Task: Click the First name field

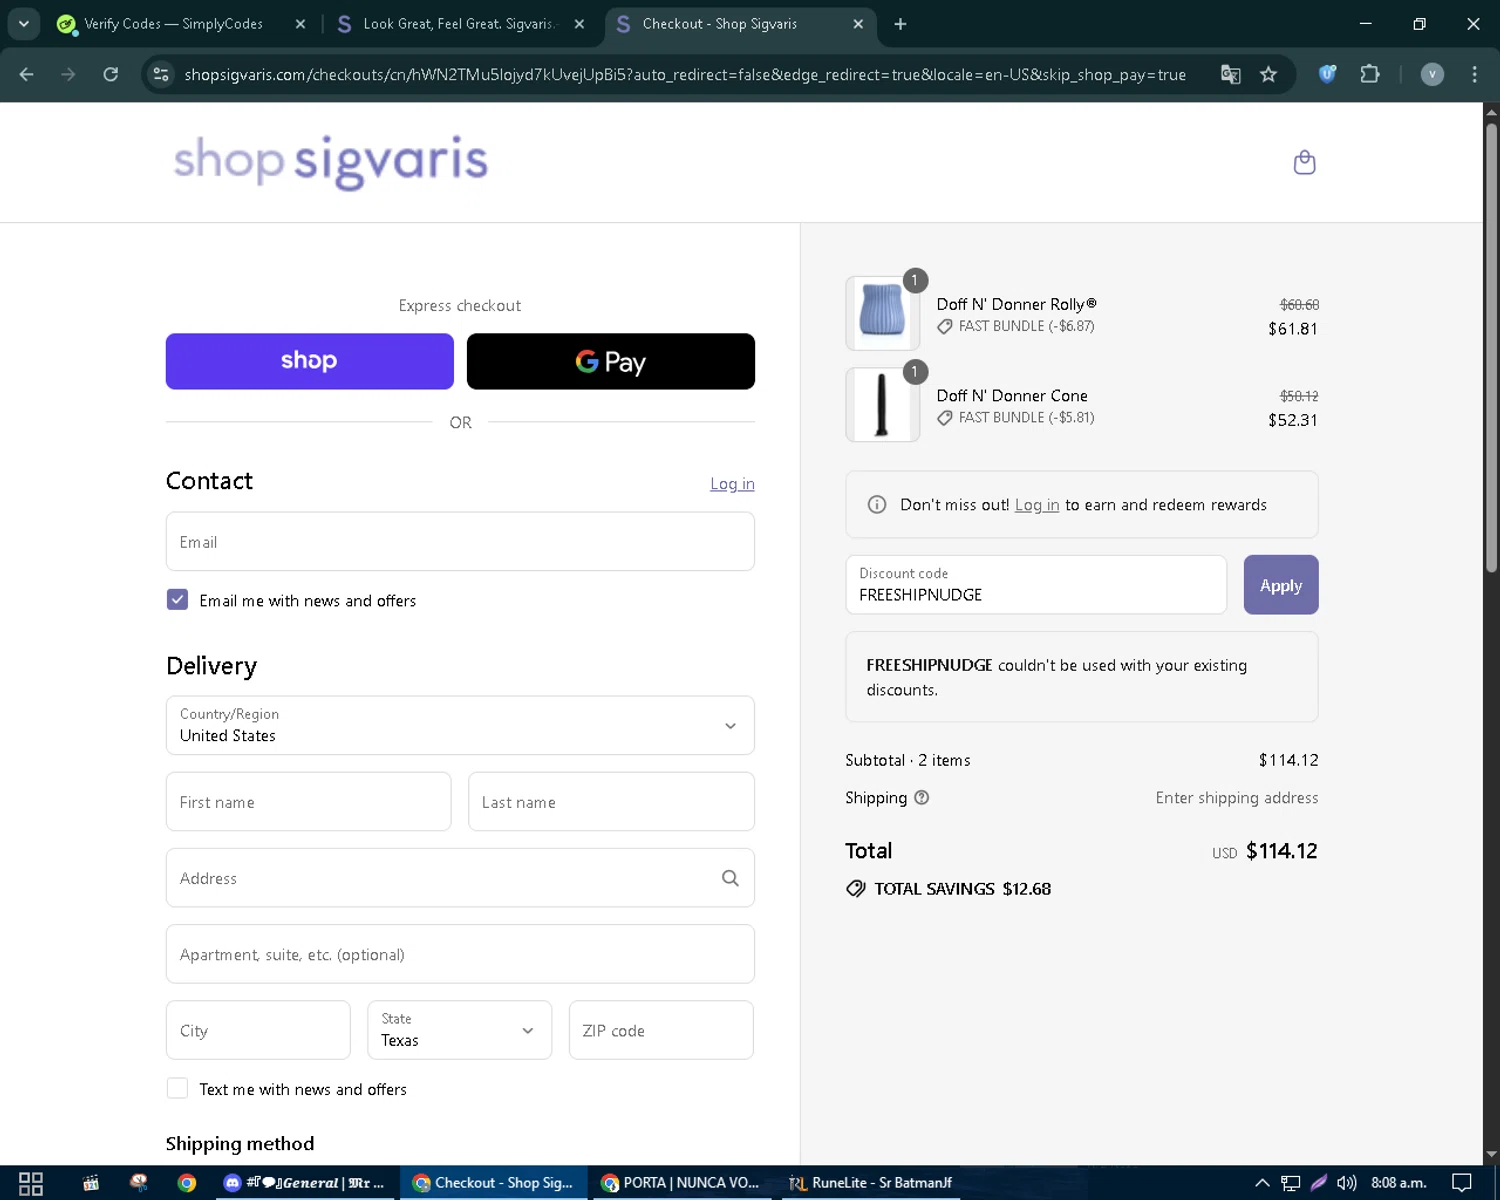Action: pyautogui.click(x=308, y=801)
